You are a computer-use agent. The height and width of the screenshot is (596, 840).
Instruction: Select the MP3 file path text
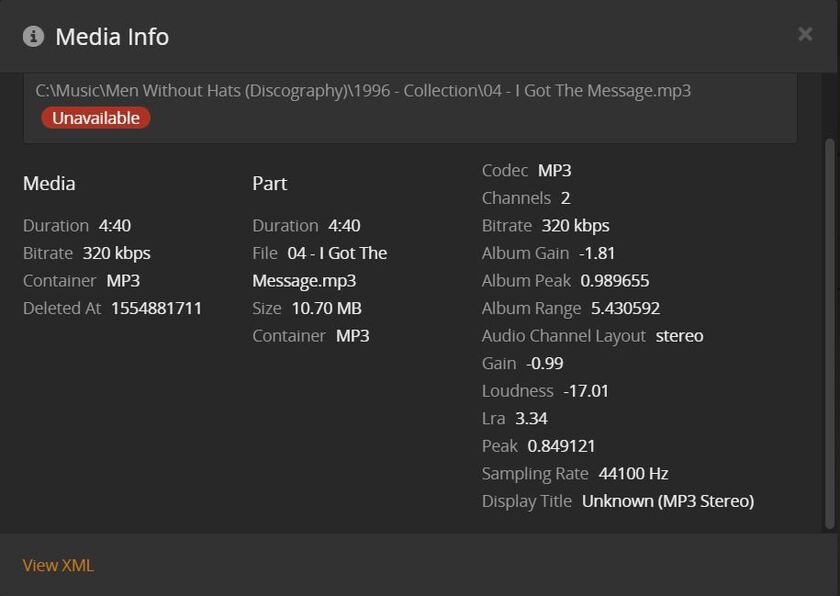[363, 91]
